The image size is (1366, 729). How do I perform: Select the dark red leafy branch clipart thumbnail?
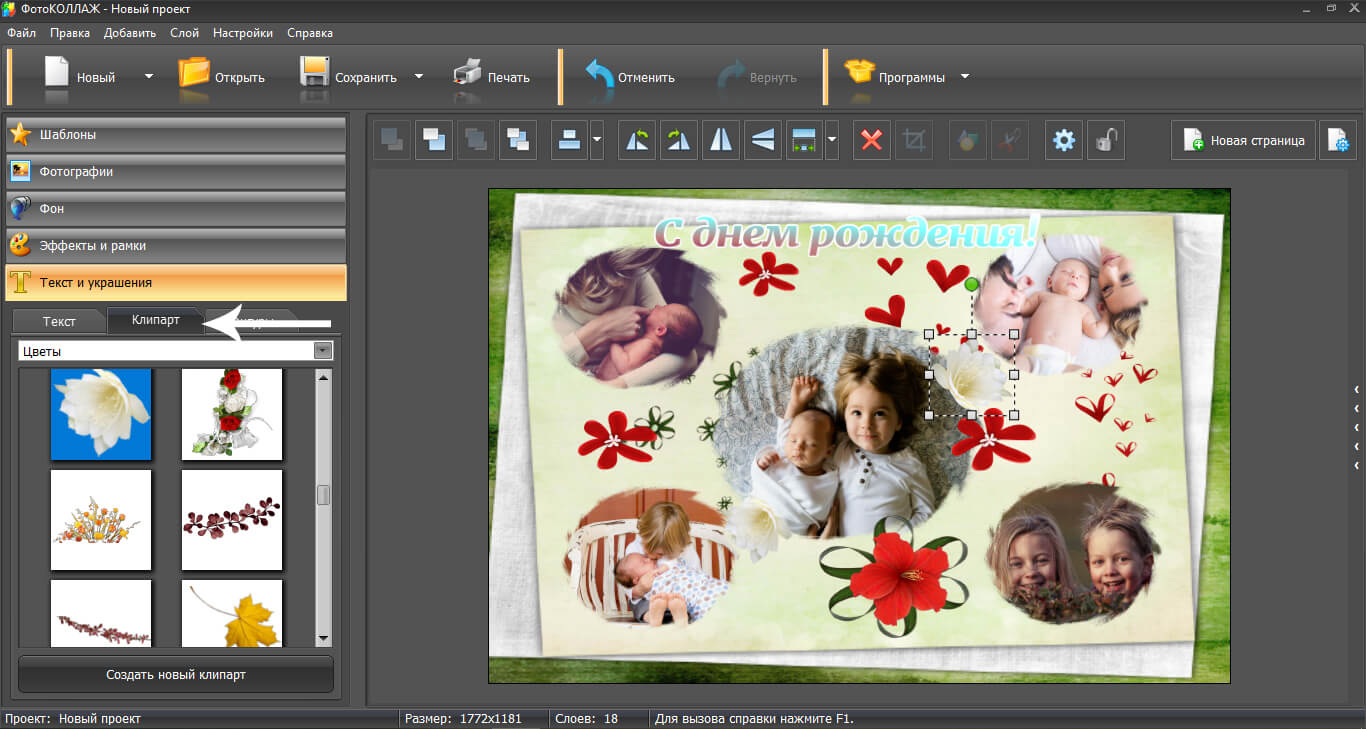coord(232,520)
